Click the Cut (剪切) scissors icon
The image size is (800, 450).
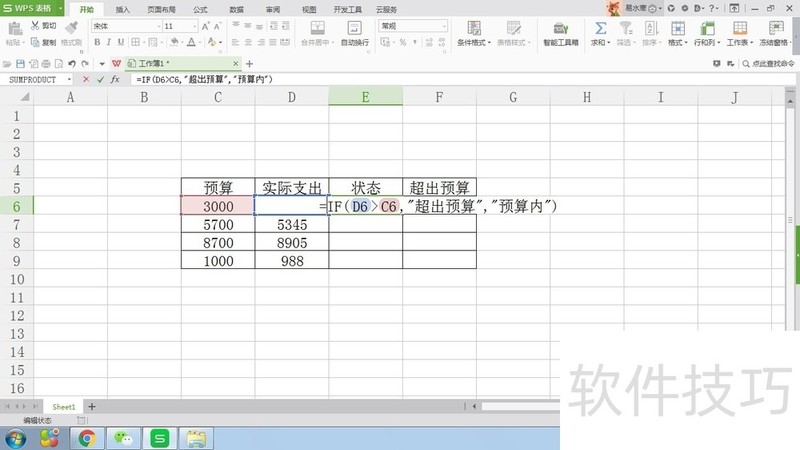(35, 26)
